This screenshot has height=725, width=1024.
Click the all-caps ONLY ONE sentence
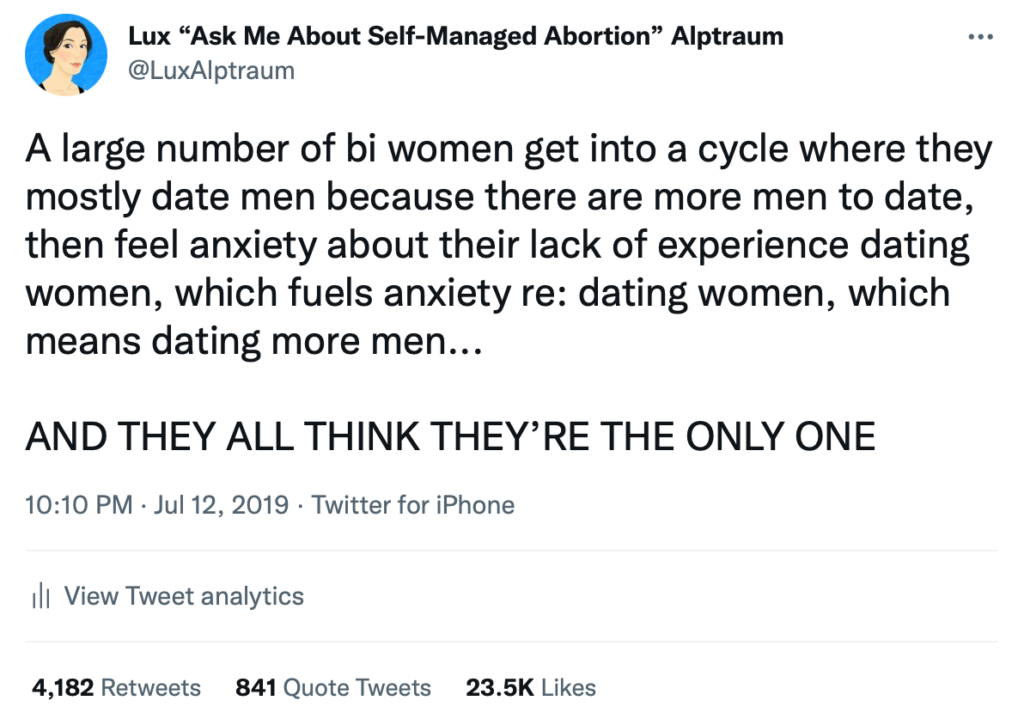click(450, 436)
